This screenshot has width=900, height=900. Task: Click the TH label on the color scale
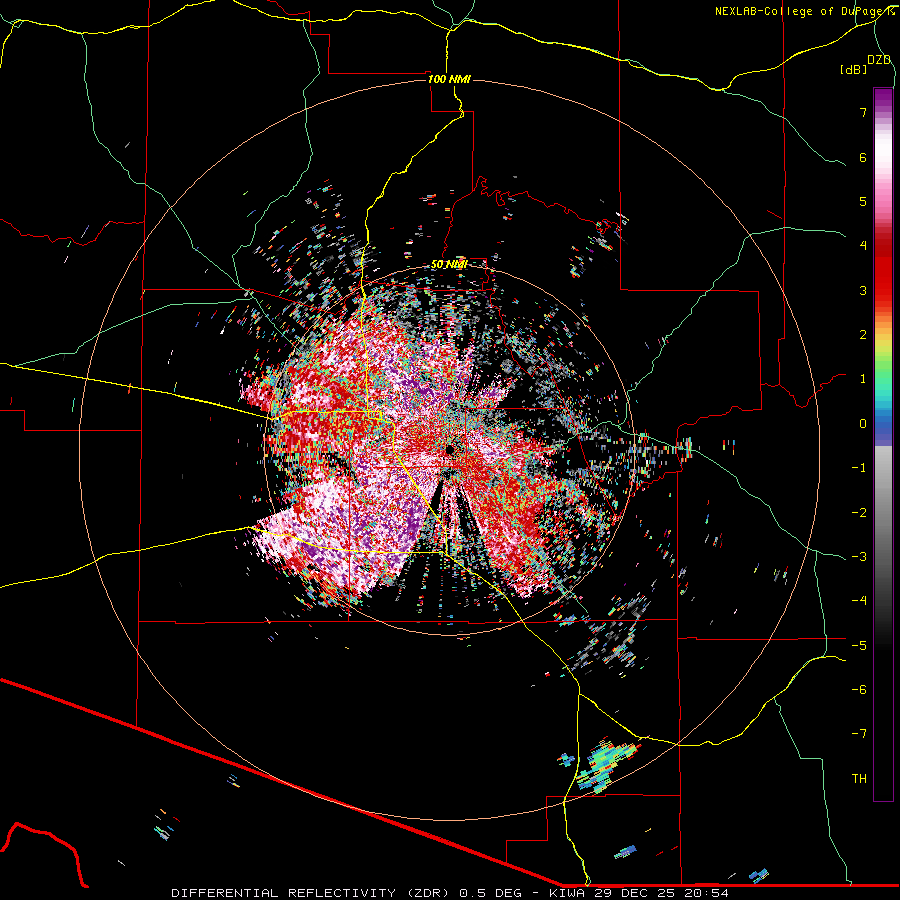[x=859, y=779]
